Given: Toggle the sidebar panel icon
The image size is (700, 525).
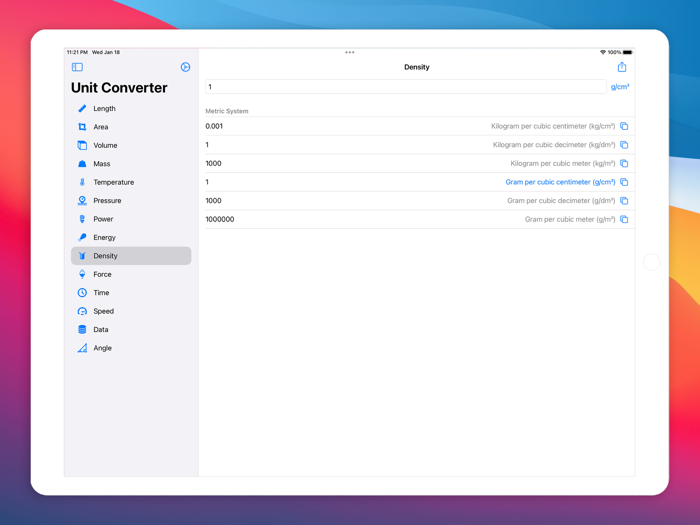Looking at the screenshot, I should 77,67.
